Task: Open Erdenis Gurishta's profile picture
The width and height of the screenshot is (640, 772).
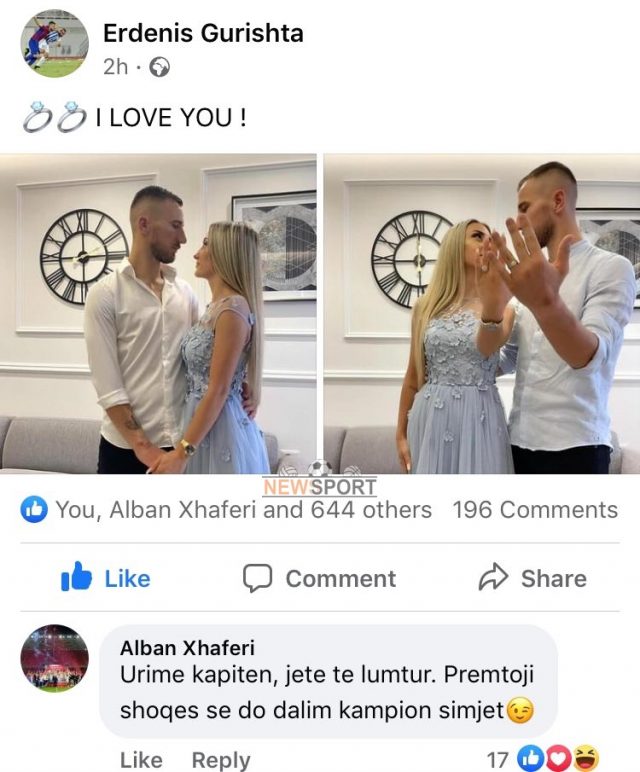Action: point(54,43)
